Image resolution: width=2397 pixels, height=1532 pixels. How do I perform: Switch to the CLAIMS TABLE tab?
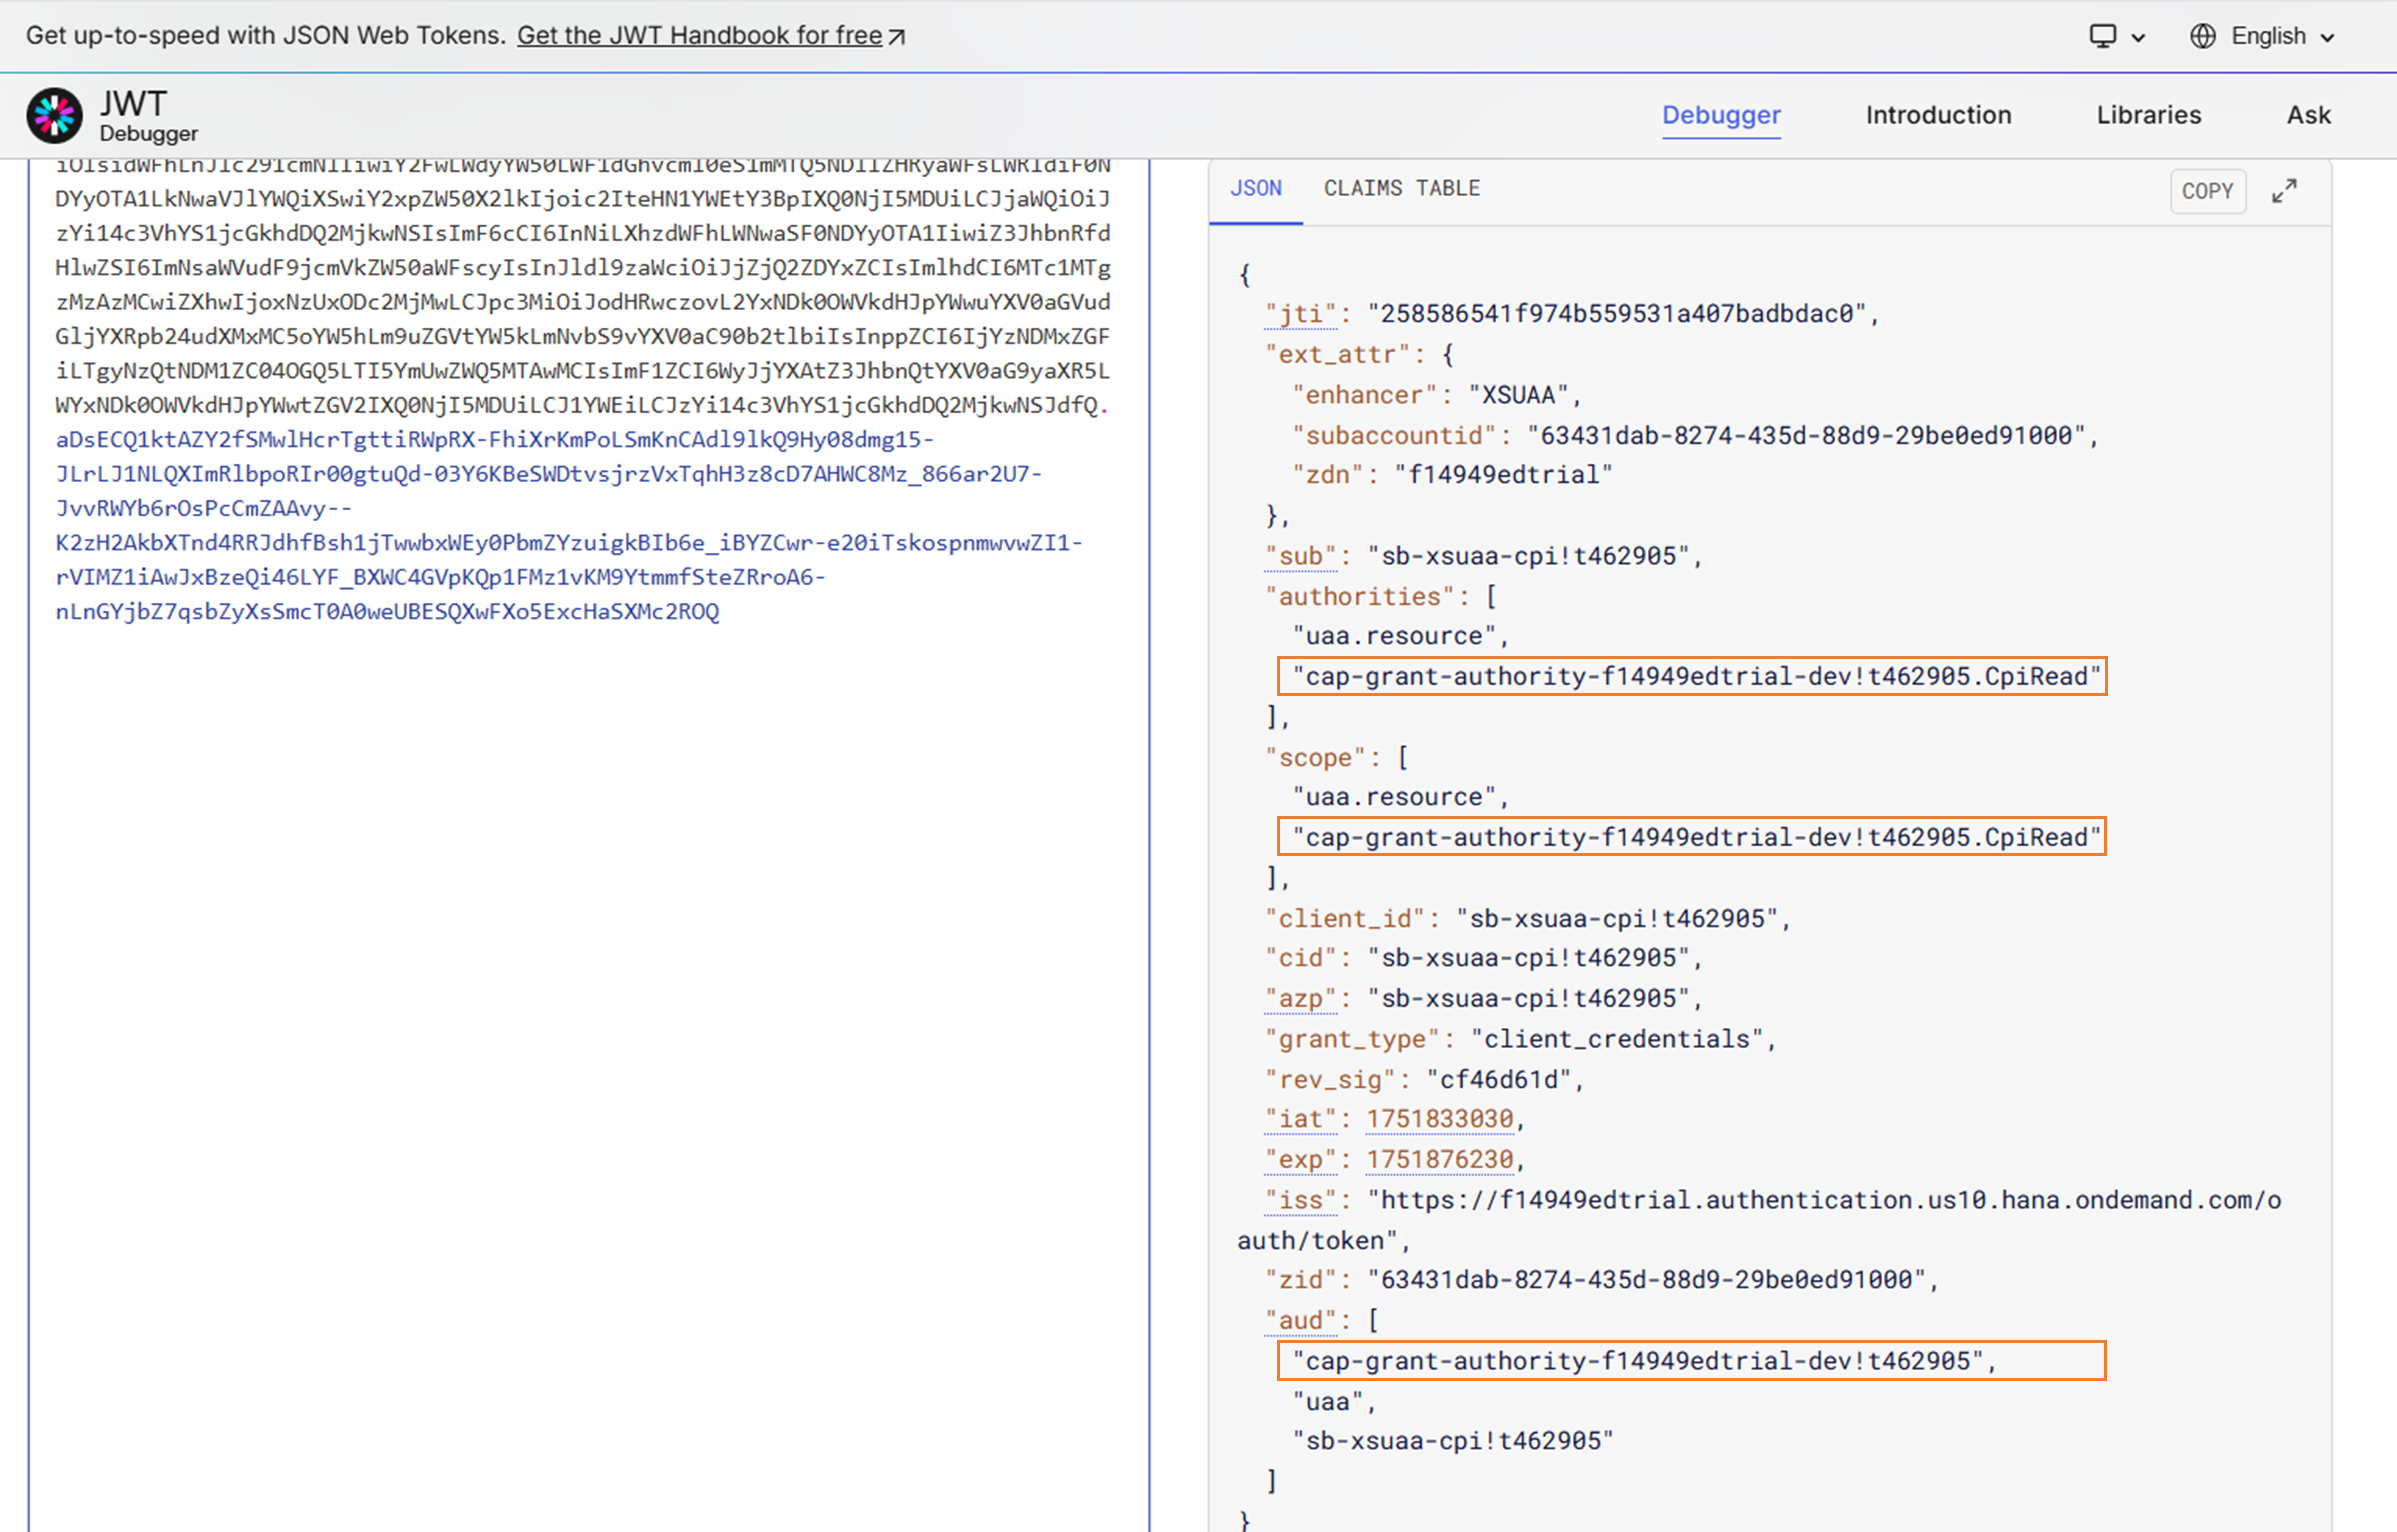pyautogui.click(x=1401, y=188)
